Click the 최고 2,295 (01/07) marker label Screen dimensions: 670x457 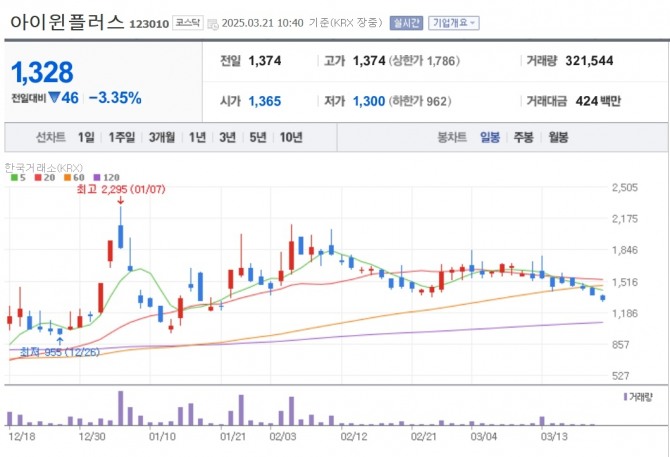(x=121, y=189)
